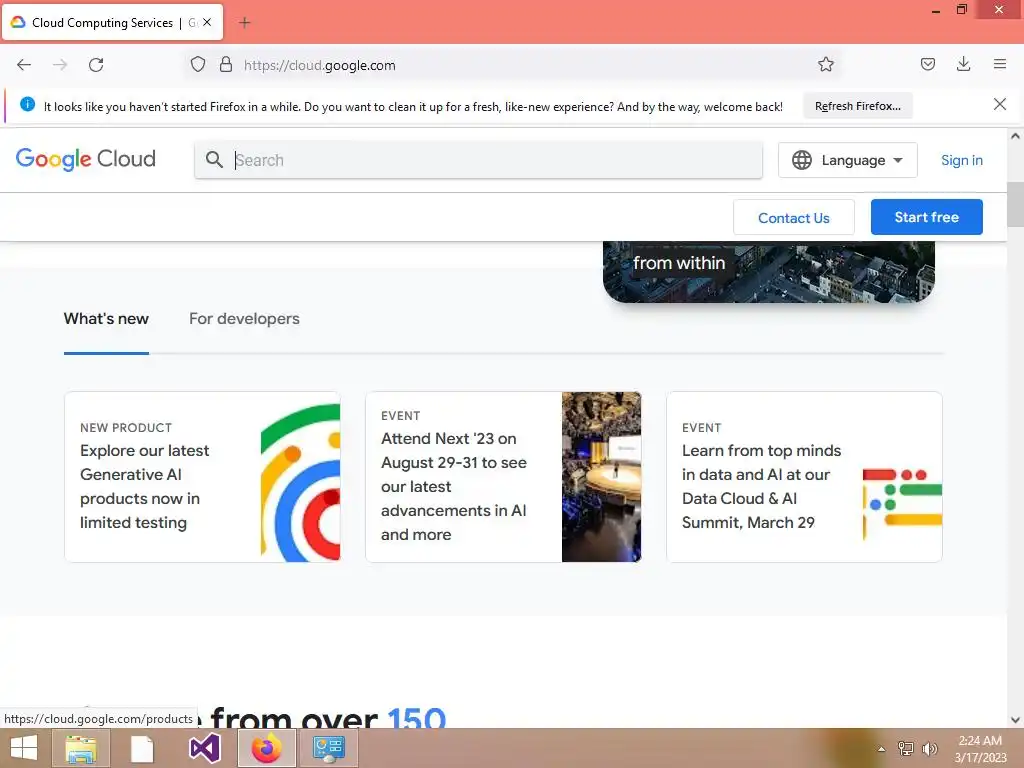Open the taskbar clock and date
This screenshot has height=768, width=1024.
coord(980,749)
